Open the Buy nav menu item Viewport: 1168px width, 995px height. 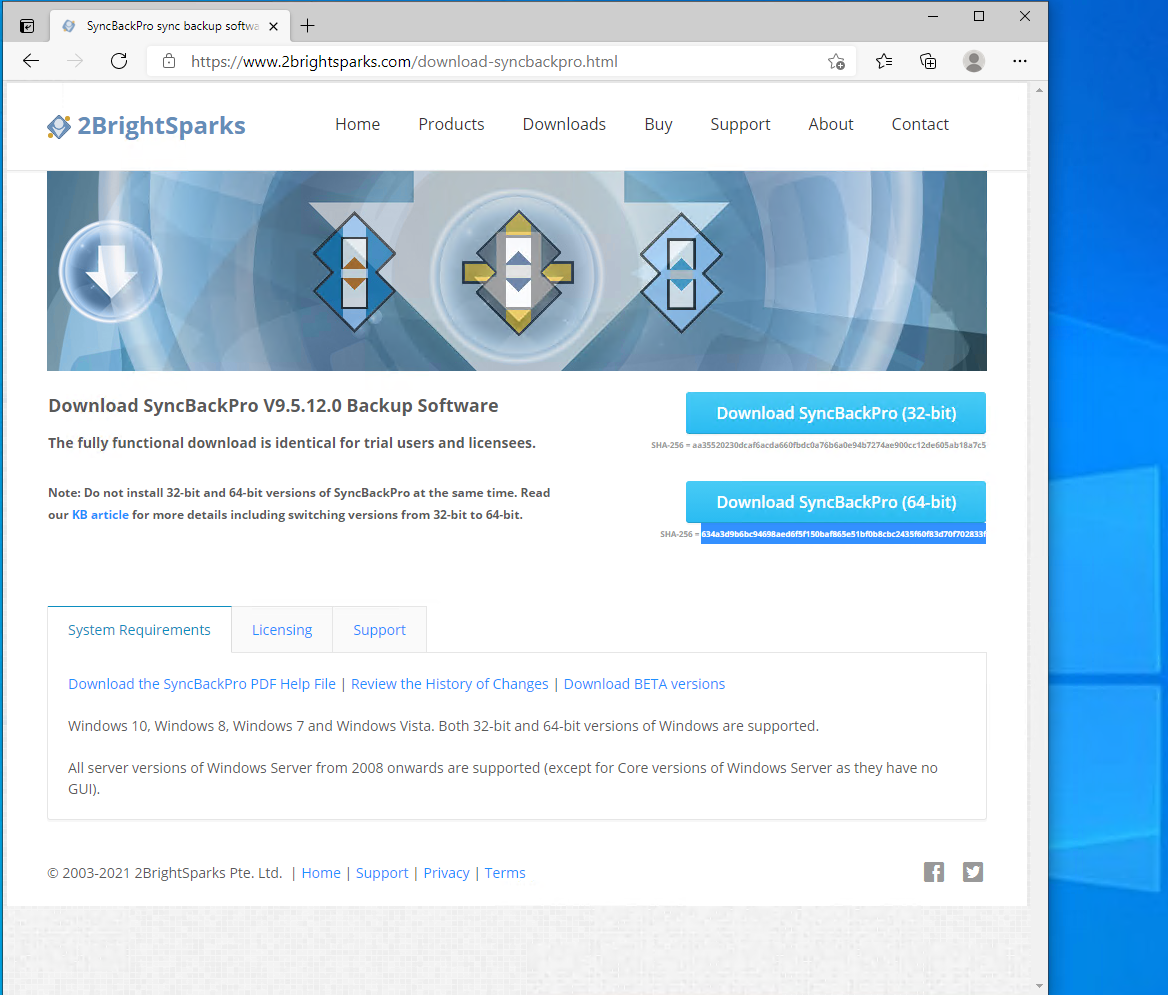tap(658, 124)
